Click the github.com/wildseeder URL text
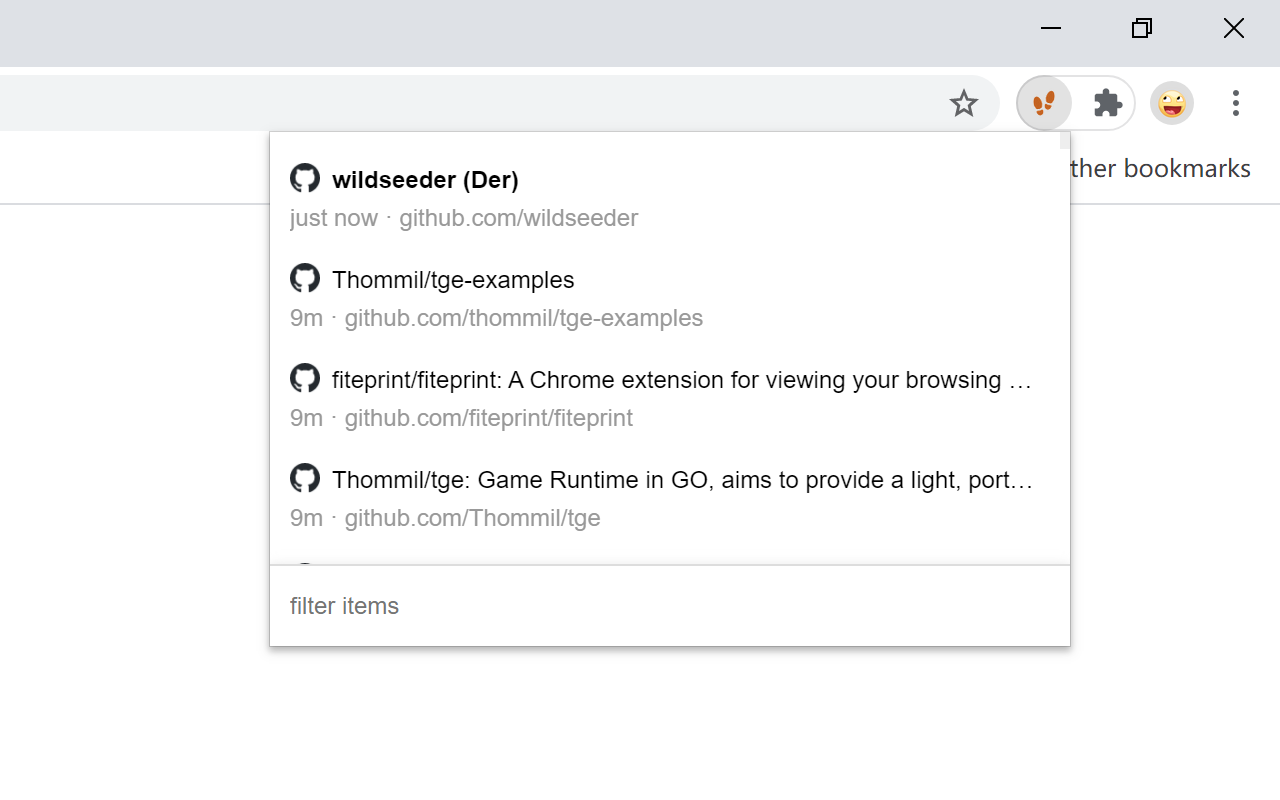Image resolution: width=1280 pixels, height=800 pixels. coord(518,218)
